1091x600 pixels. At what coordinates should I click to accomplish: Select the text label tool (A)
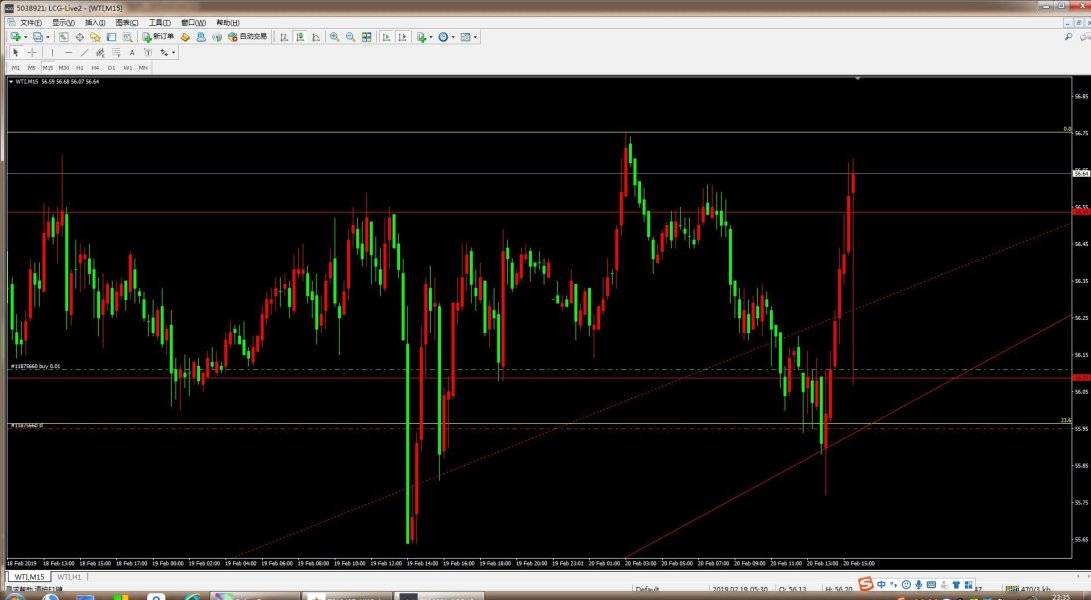tap(131, 52)
